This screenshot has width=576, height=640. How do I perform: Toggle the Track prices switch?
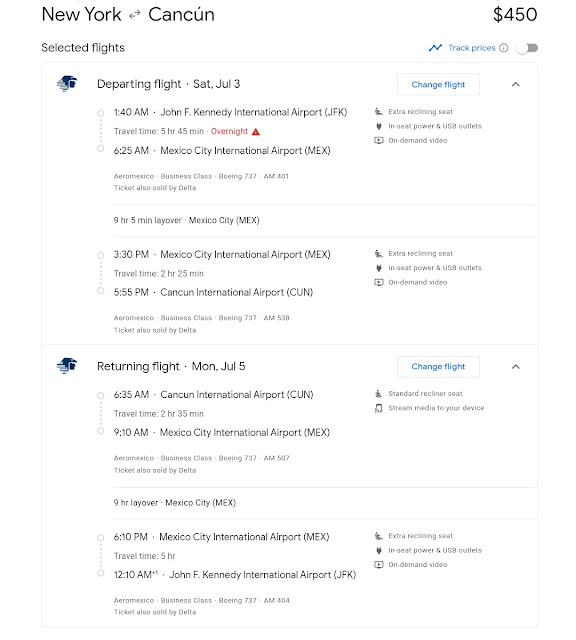coord(527,48)
